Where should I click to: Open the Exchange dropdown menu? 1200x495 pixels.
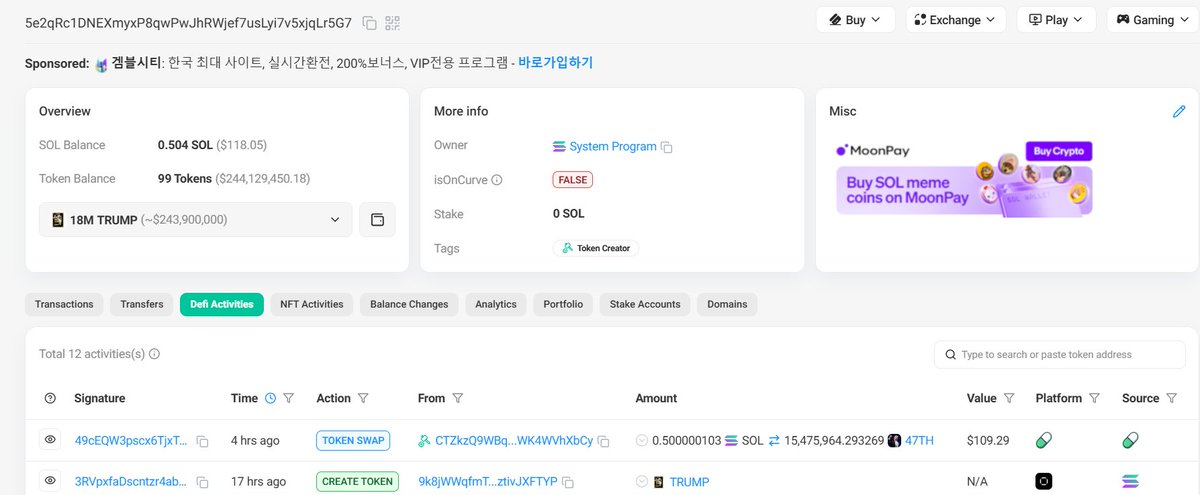click(x=956, y=20)
